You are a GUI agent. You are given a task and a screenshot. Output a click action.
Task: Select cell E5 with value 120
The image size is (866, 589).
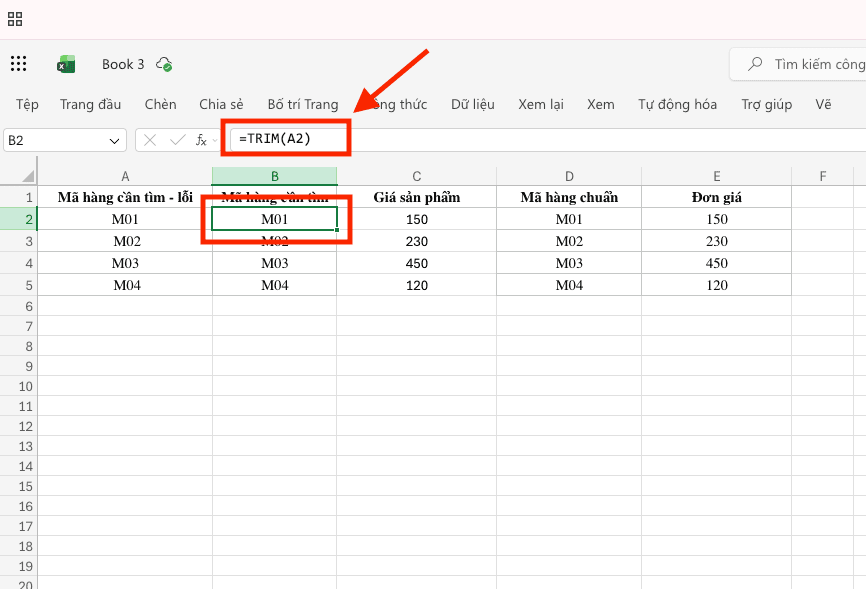pos(717,285)
